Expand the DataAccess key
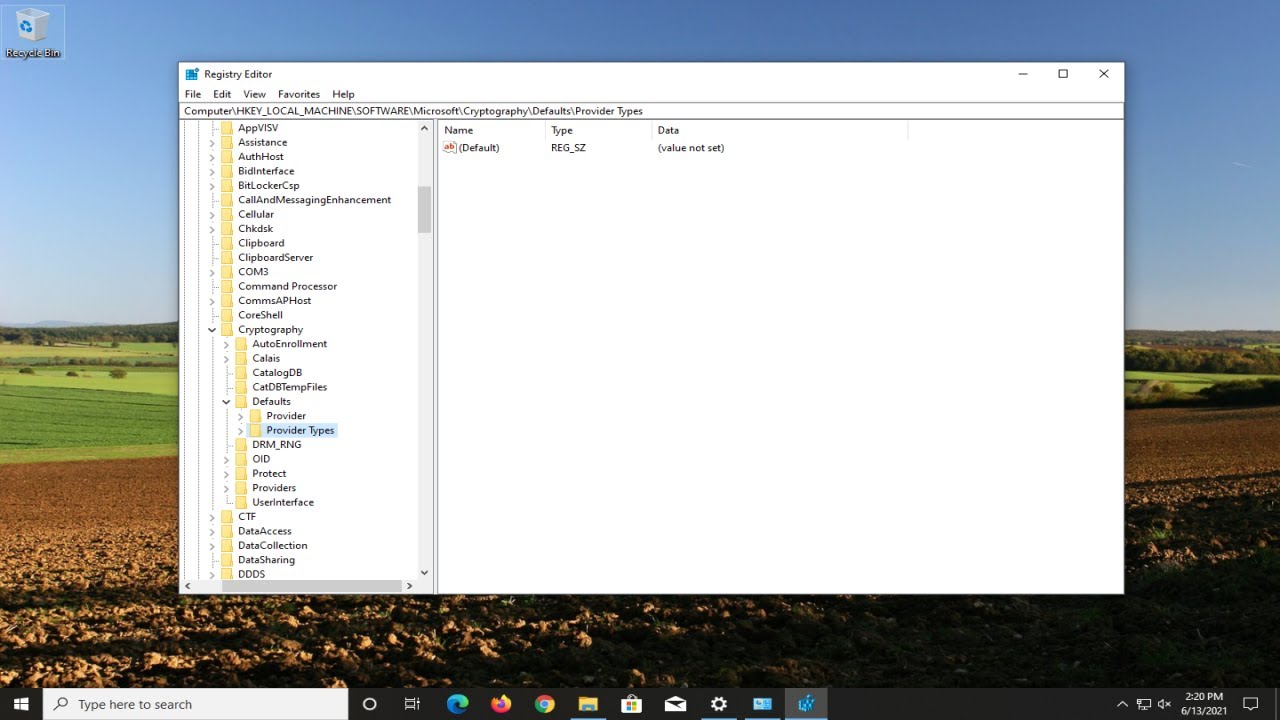The width and height of the screenshot is (1280, 720). point(212,531)
